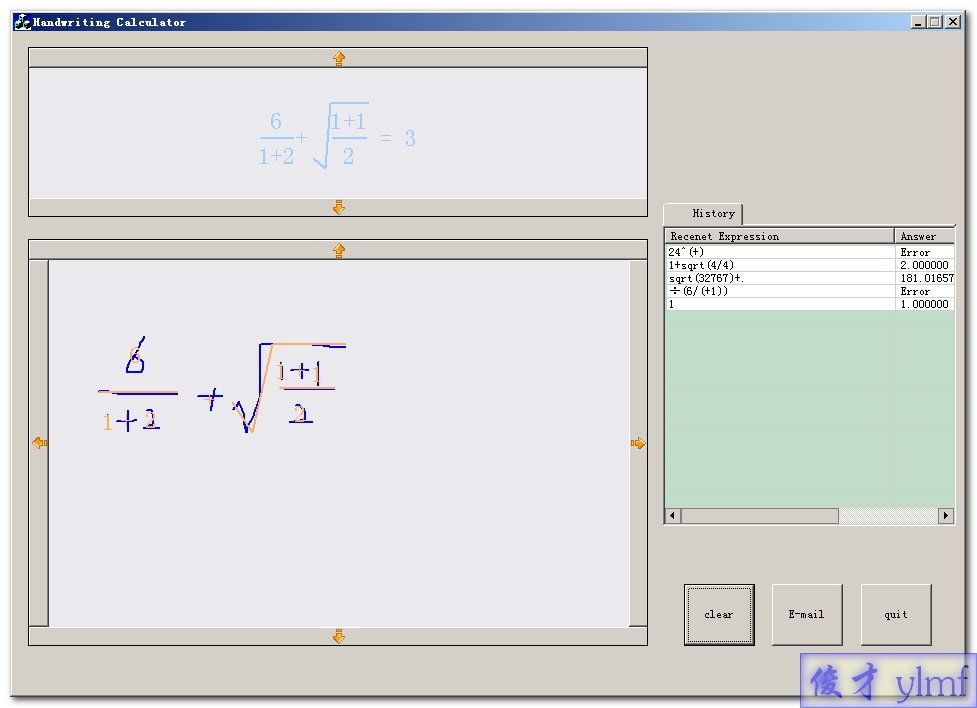Click the history scrollbar left arrow
Viewport: 977px width, 708px height.
point(672,515)
